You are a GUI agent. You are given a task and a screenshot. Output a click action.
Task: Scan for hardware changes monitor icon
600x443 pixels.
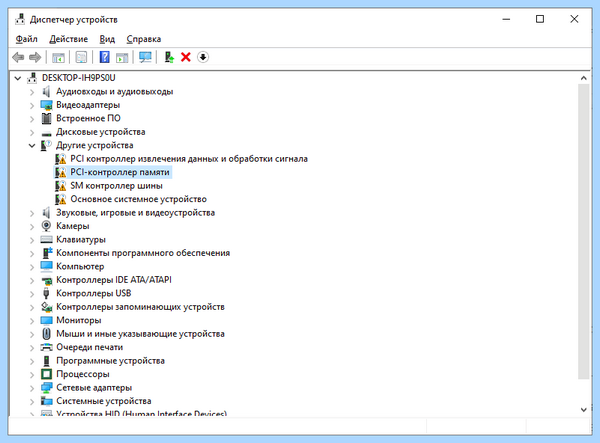145,57
